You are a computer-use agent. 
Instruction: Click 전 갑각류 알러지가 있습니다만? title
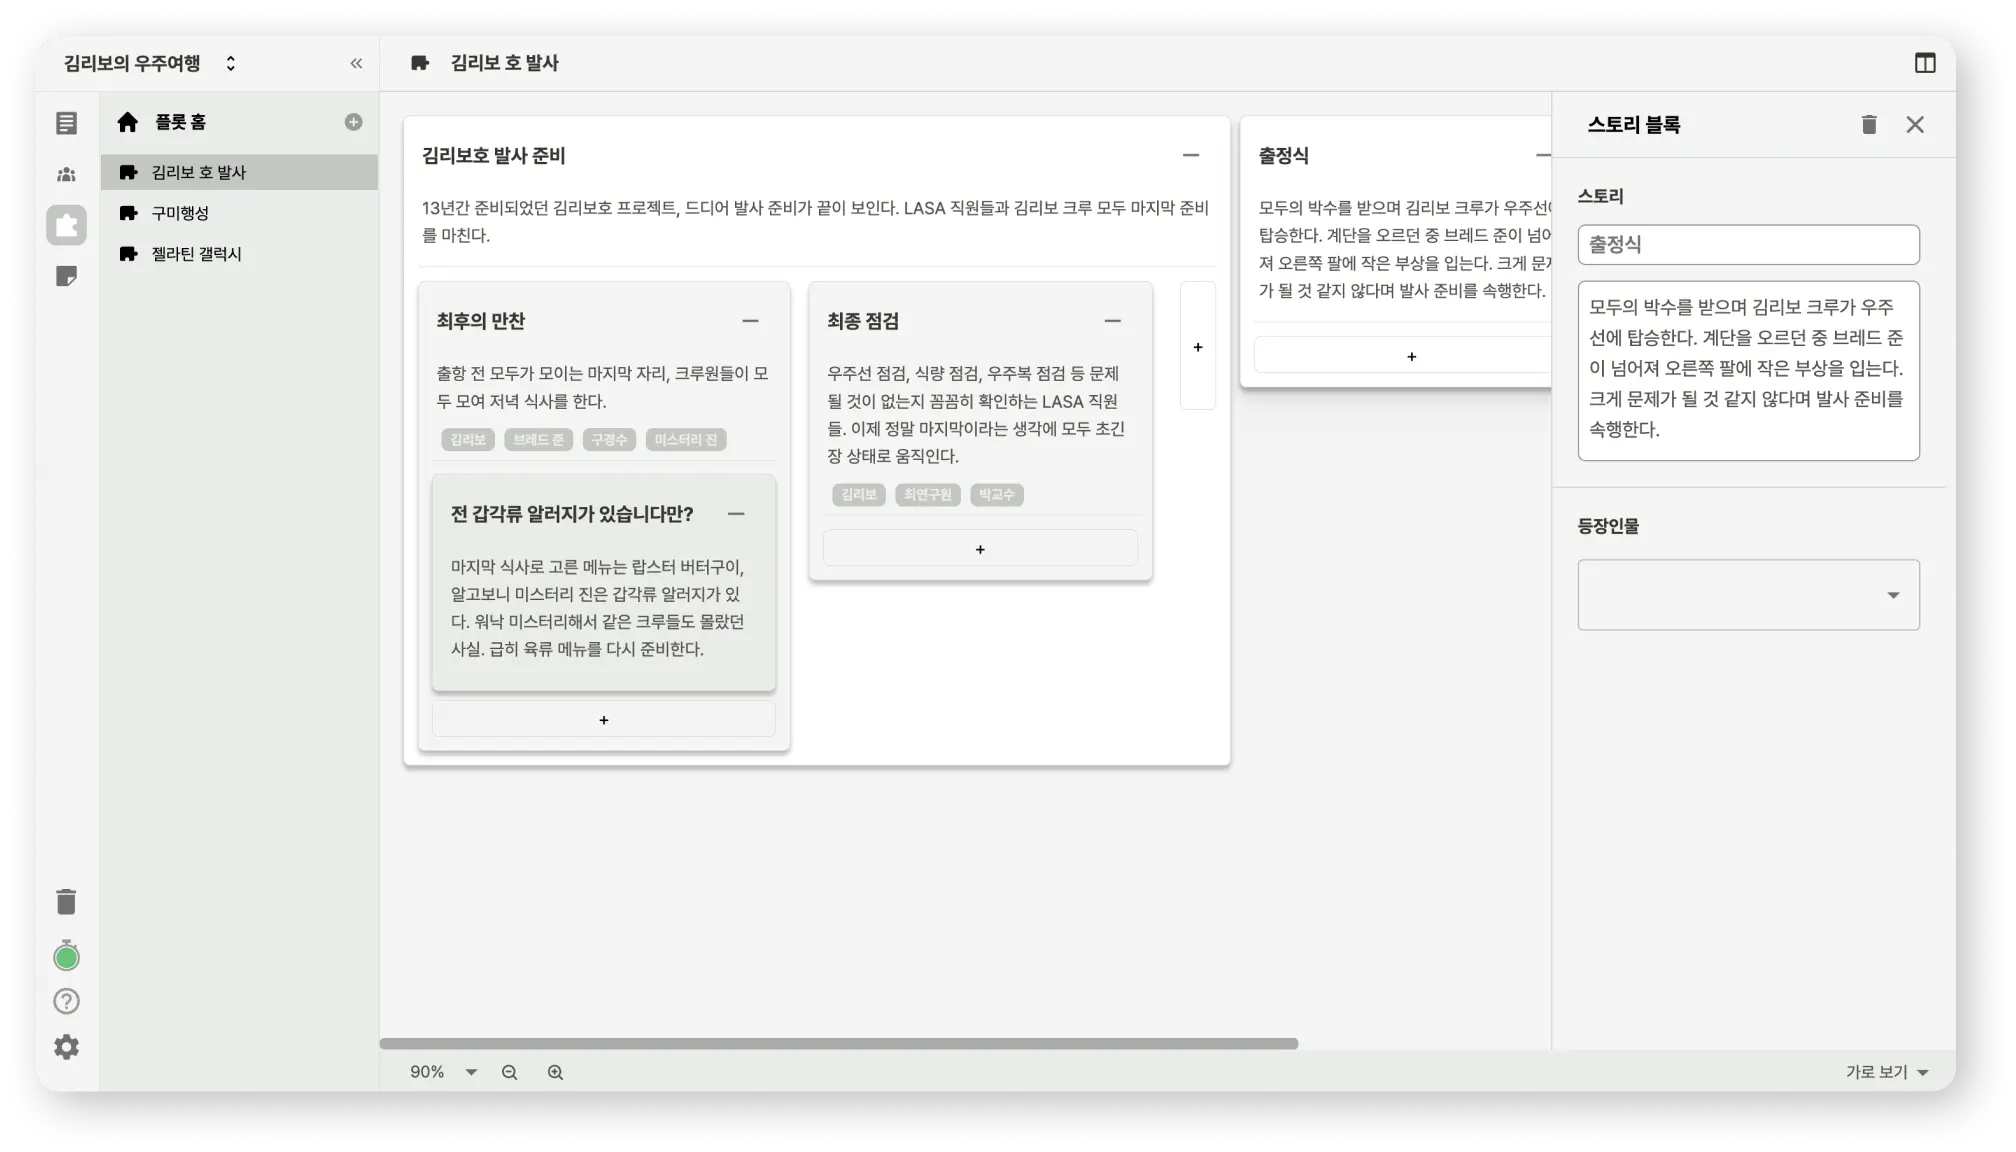click(572, 514)
